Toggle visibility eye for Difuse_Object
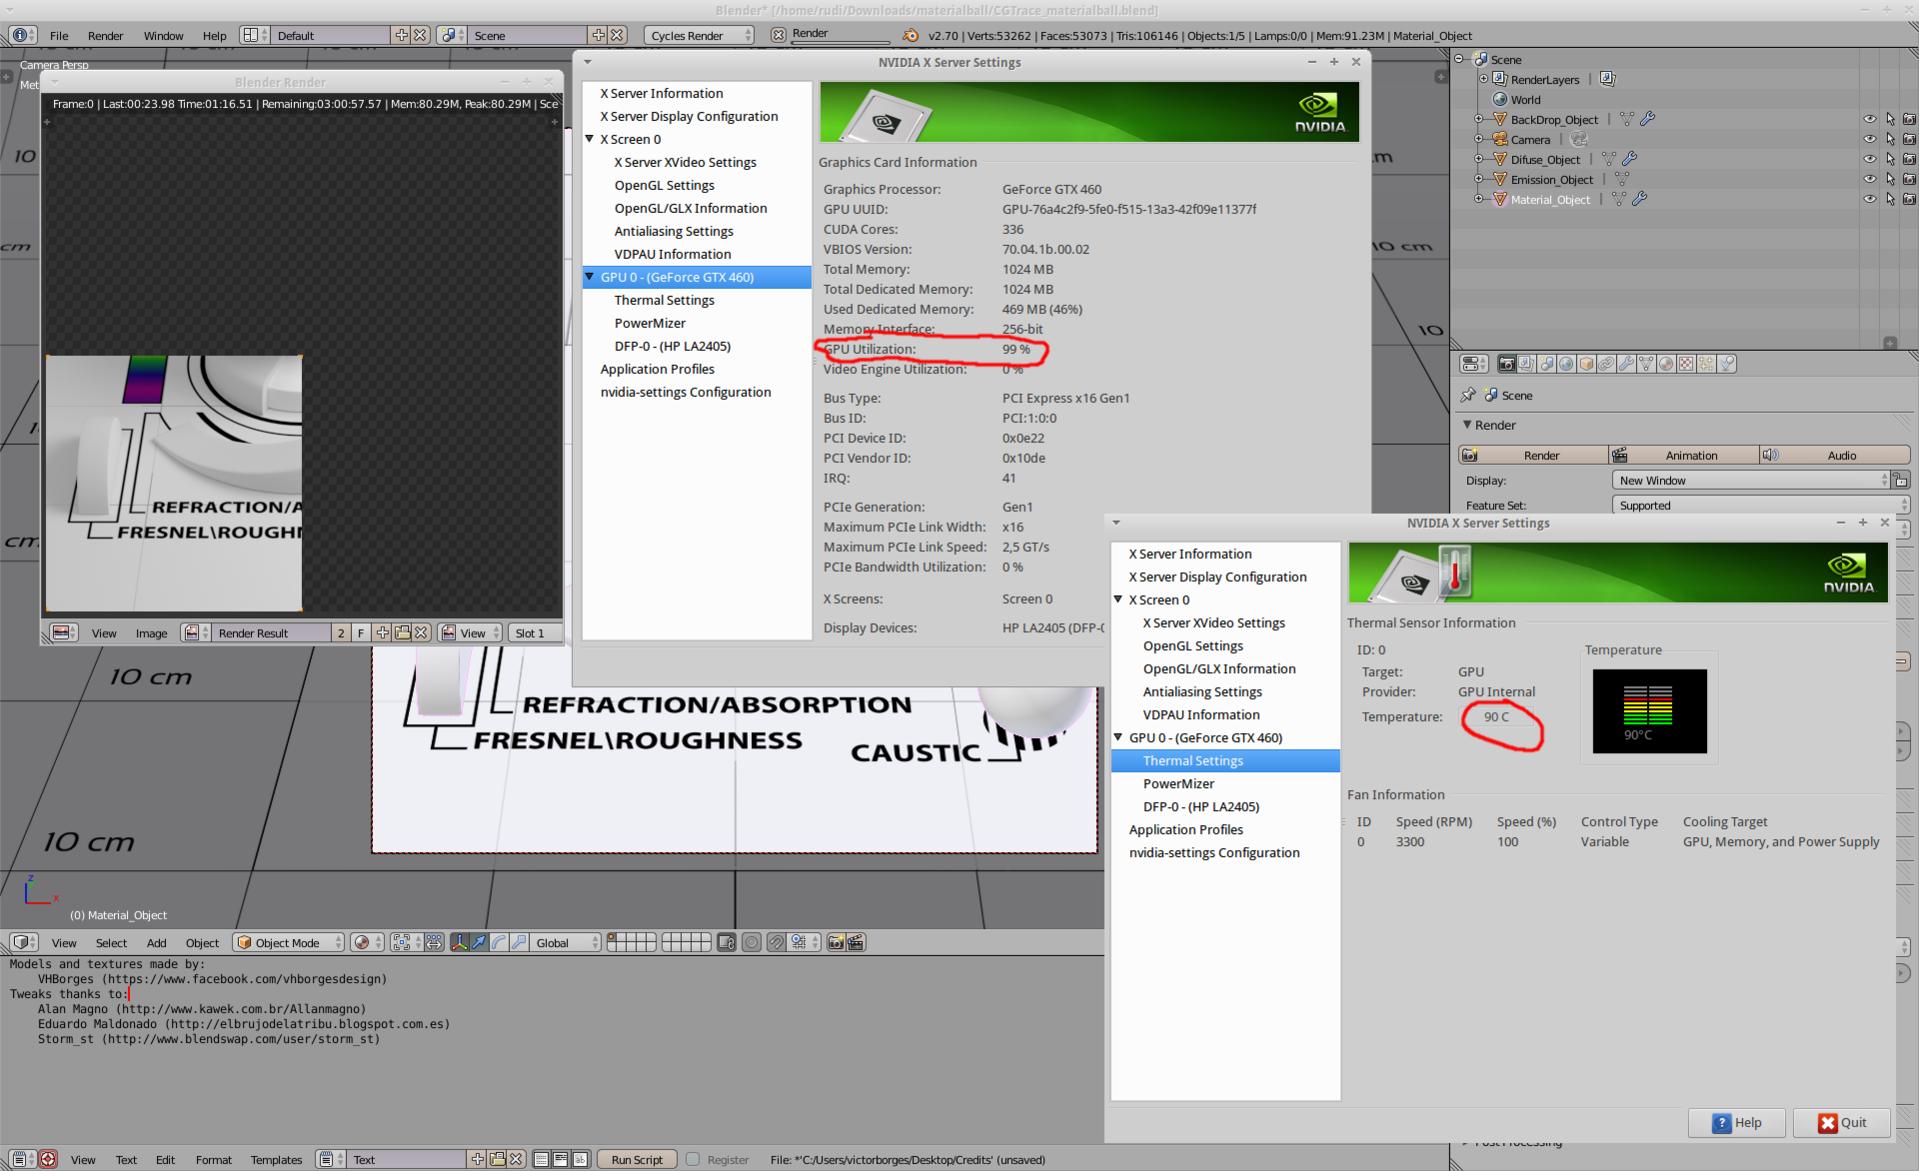The height and width of the screenshot is (1171, 1919). 1869,159
